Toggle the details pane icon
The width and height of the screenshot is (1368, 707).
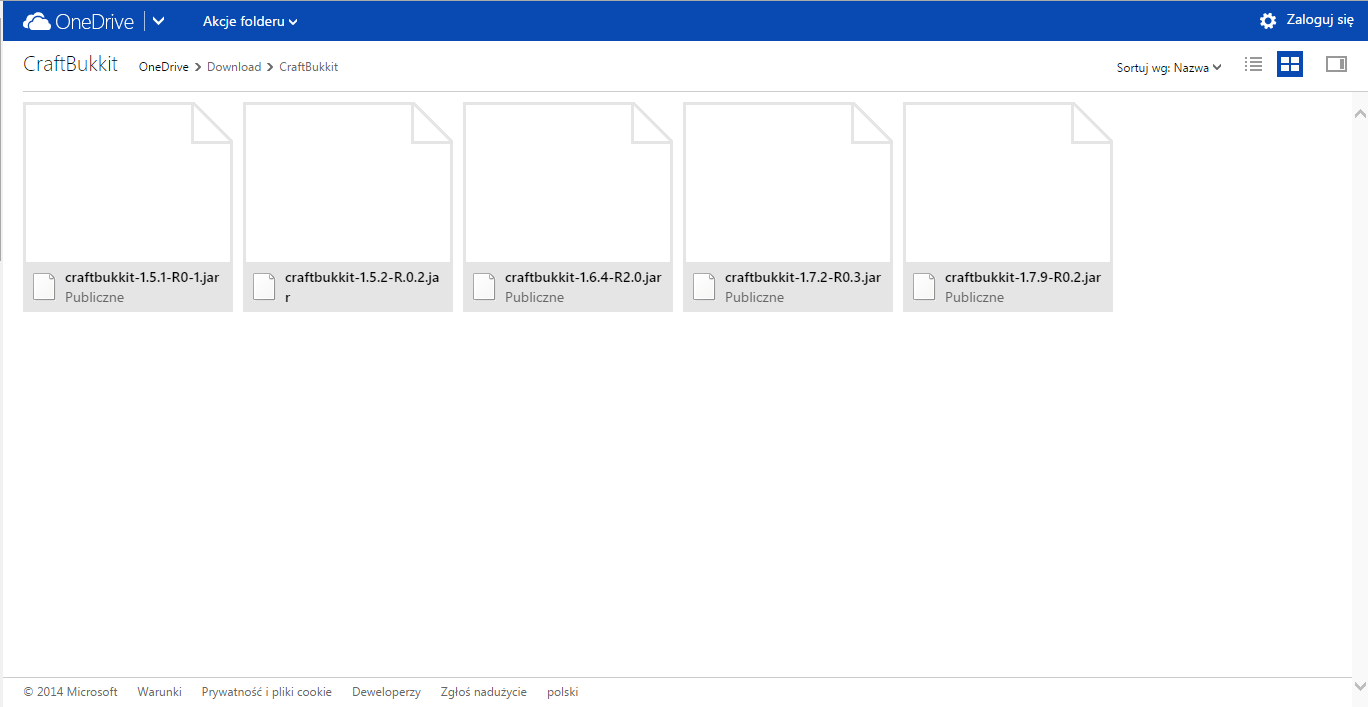coord(1336,64)
